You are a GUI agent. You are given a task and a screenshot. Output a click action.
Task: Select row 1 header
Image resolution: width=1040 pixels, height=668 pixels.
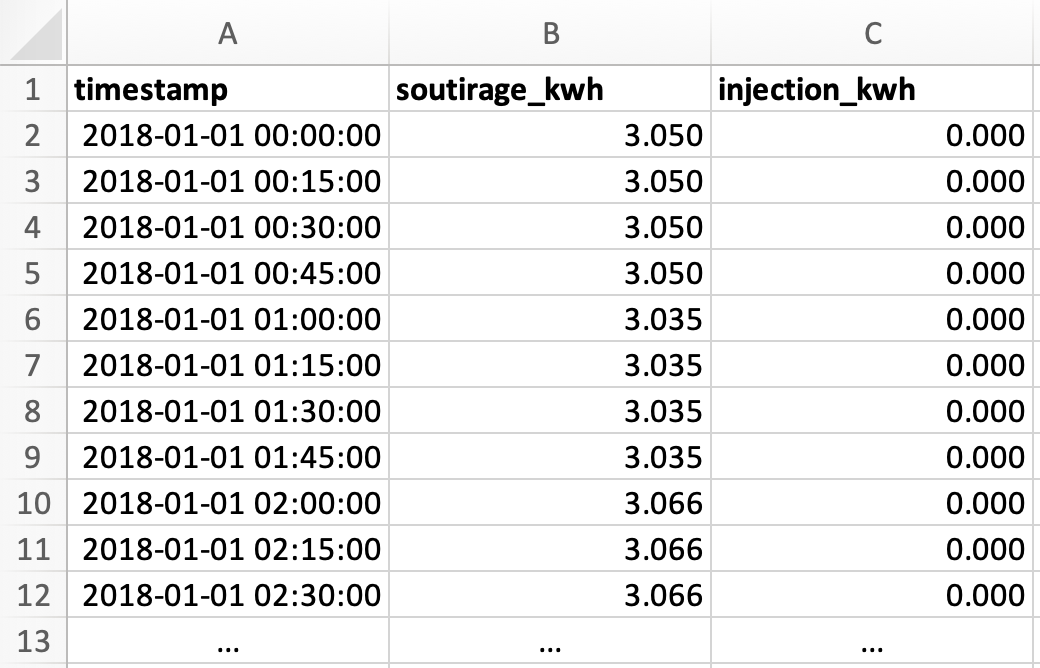click(x=33, y=89)
